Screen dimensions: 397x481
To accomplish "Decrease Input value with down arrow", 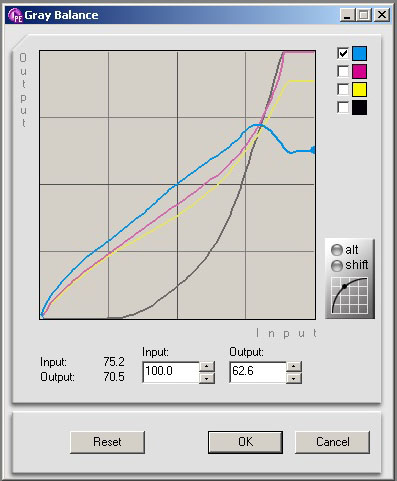I will point(207,378).
